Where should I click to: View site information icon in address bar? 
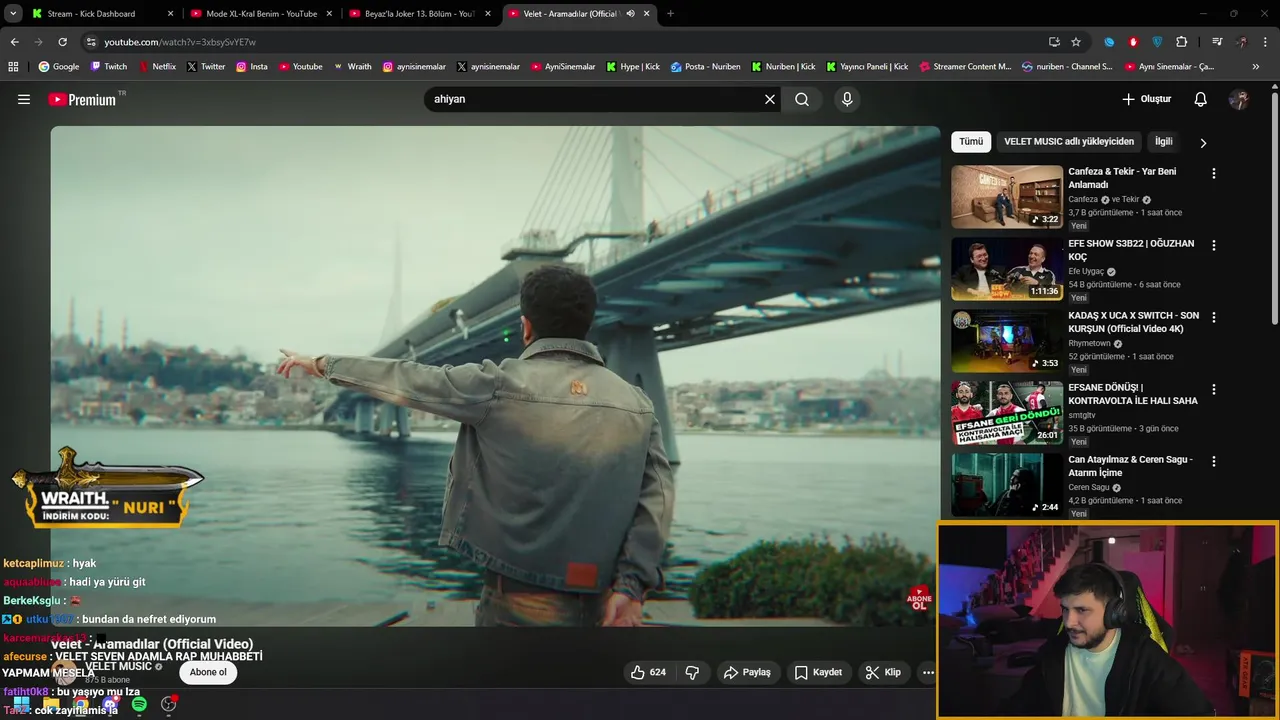[x=91, y=42]
